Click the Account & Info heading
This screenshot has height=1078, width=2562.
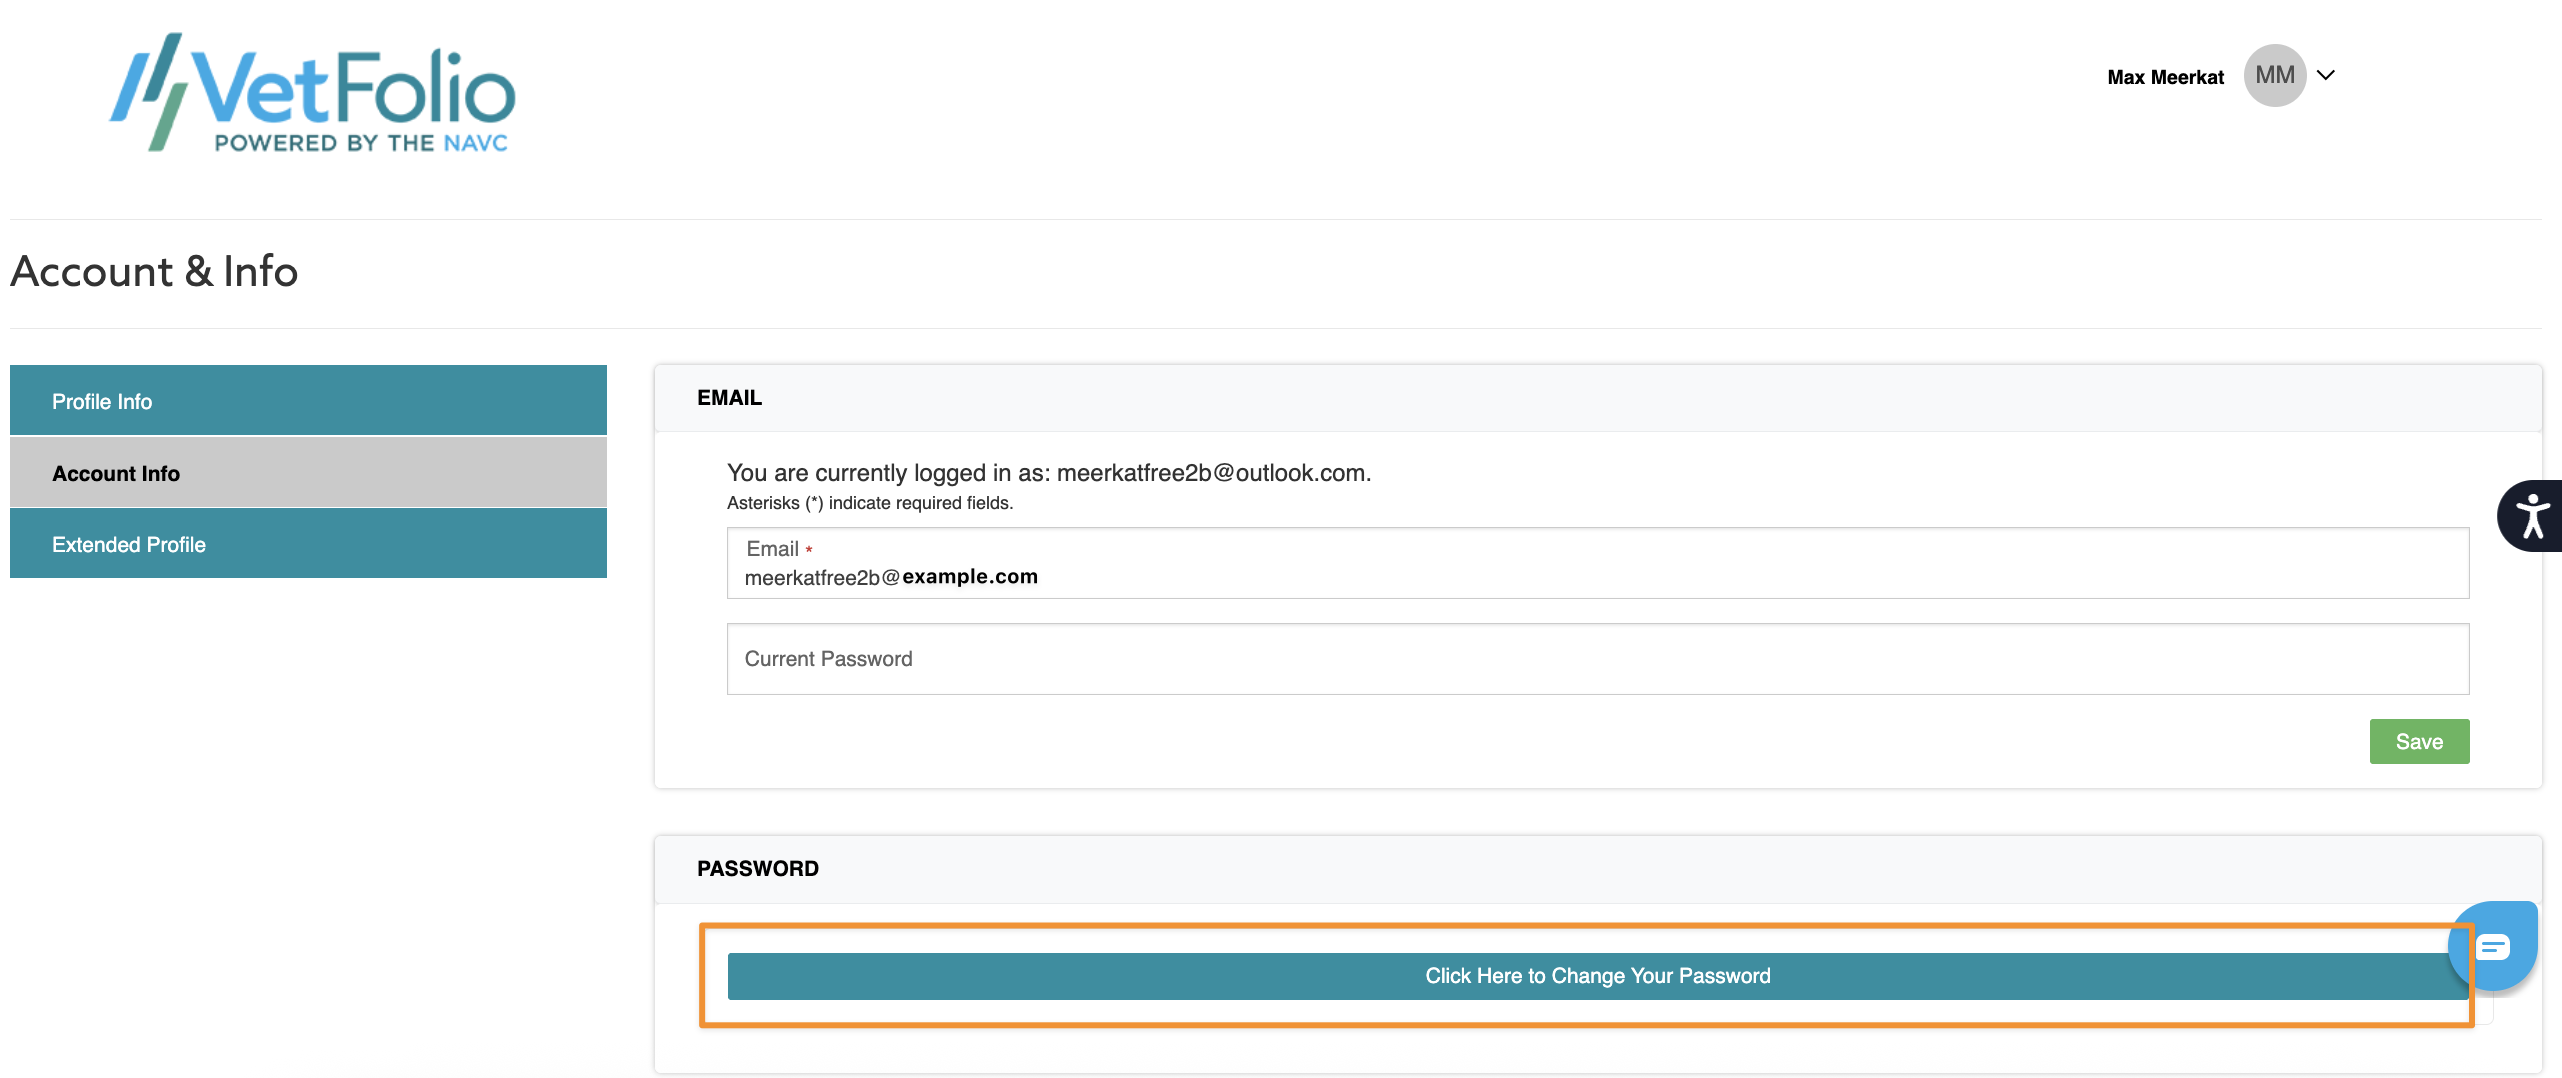point(154,271)
